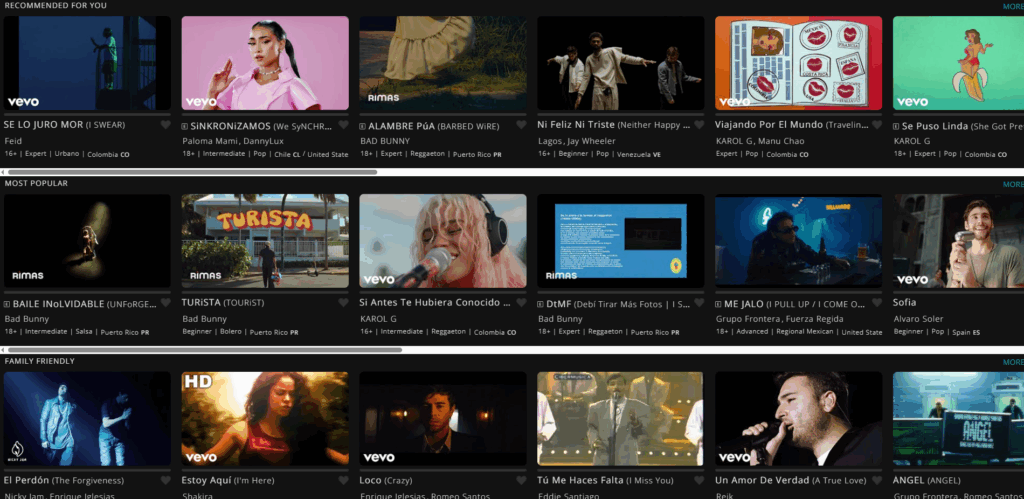The image size is (1024, 499).
Task: Open Se Puso Linda banana pin-up thumbnail
Action: pyautogui.click(x=958, y=63)
